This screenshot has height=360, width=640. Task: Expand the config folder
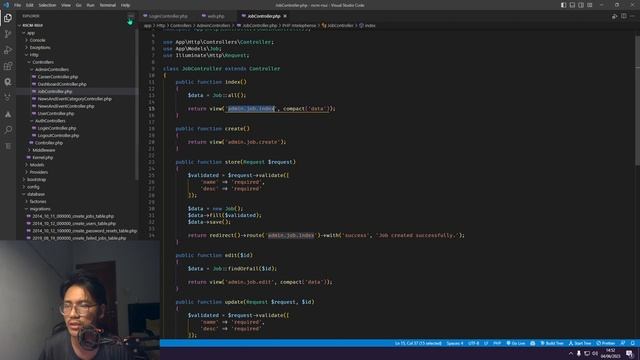[x=33, y=187]
